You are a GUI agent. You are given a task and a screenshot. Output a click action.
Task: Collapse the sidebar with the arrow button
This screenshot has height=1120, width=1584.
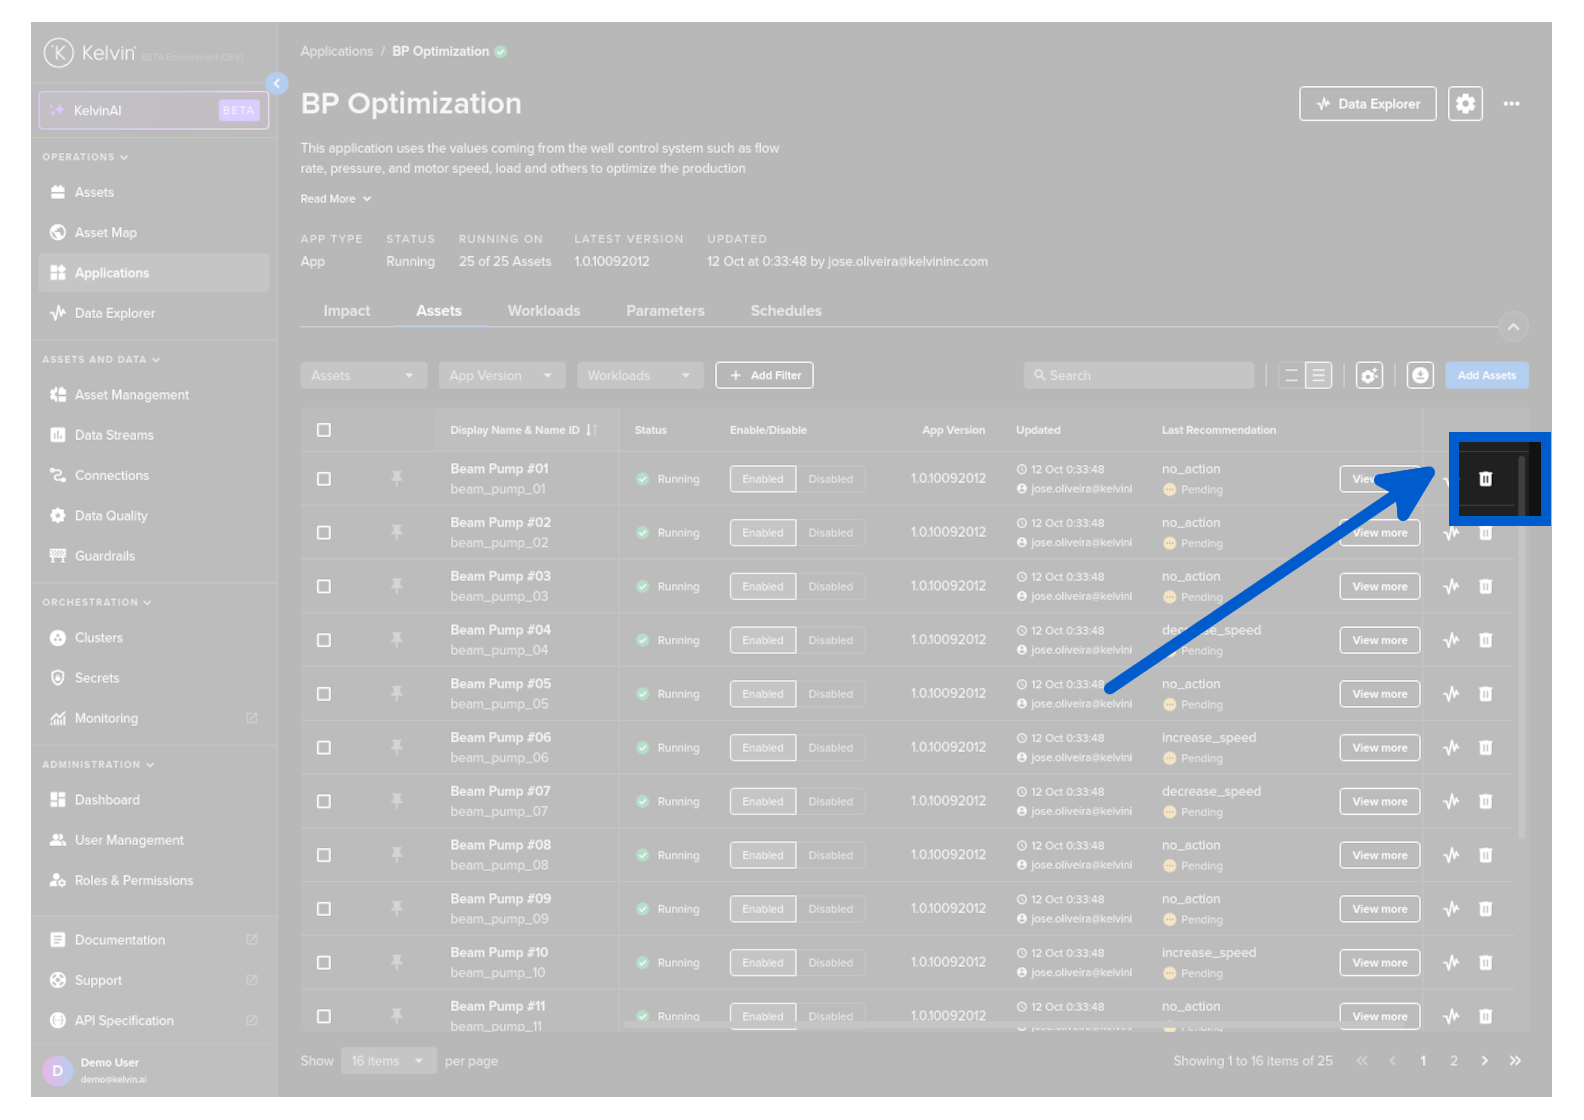click(x=277, y=84)
